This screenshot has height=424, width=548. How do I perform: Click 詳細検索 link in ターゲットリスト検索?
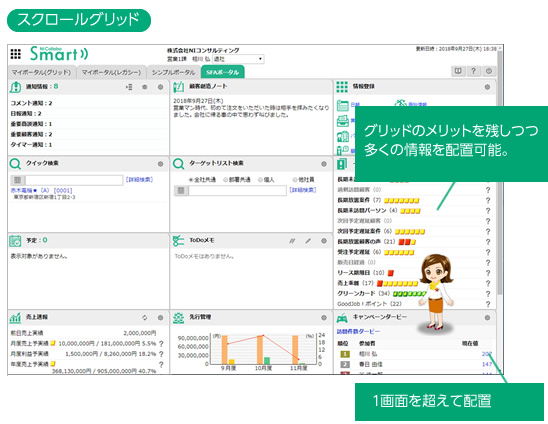pos(303,190)
